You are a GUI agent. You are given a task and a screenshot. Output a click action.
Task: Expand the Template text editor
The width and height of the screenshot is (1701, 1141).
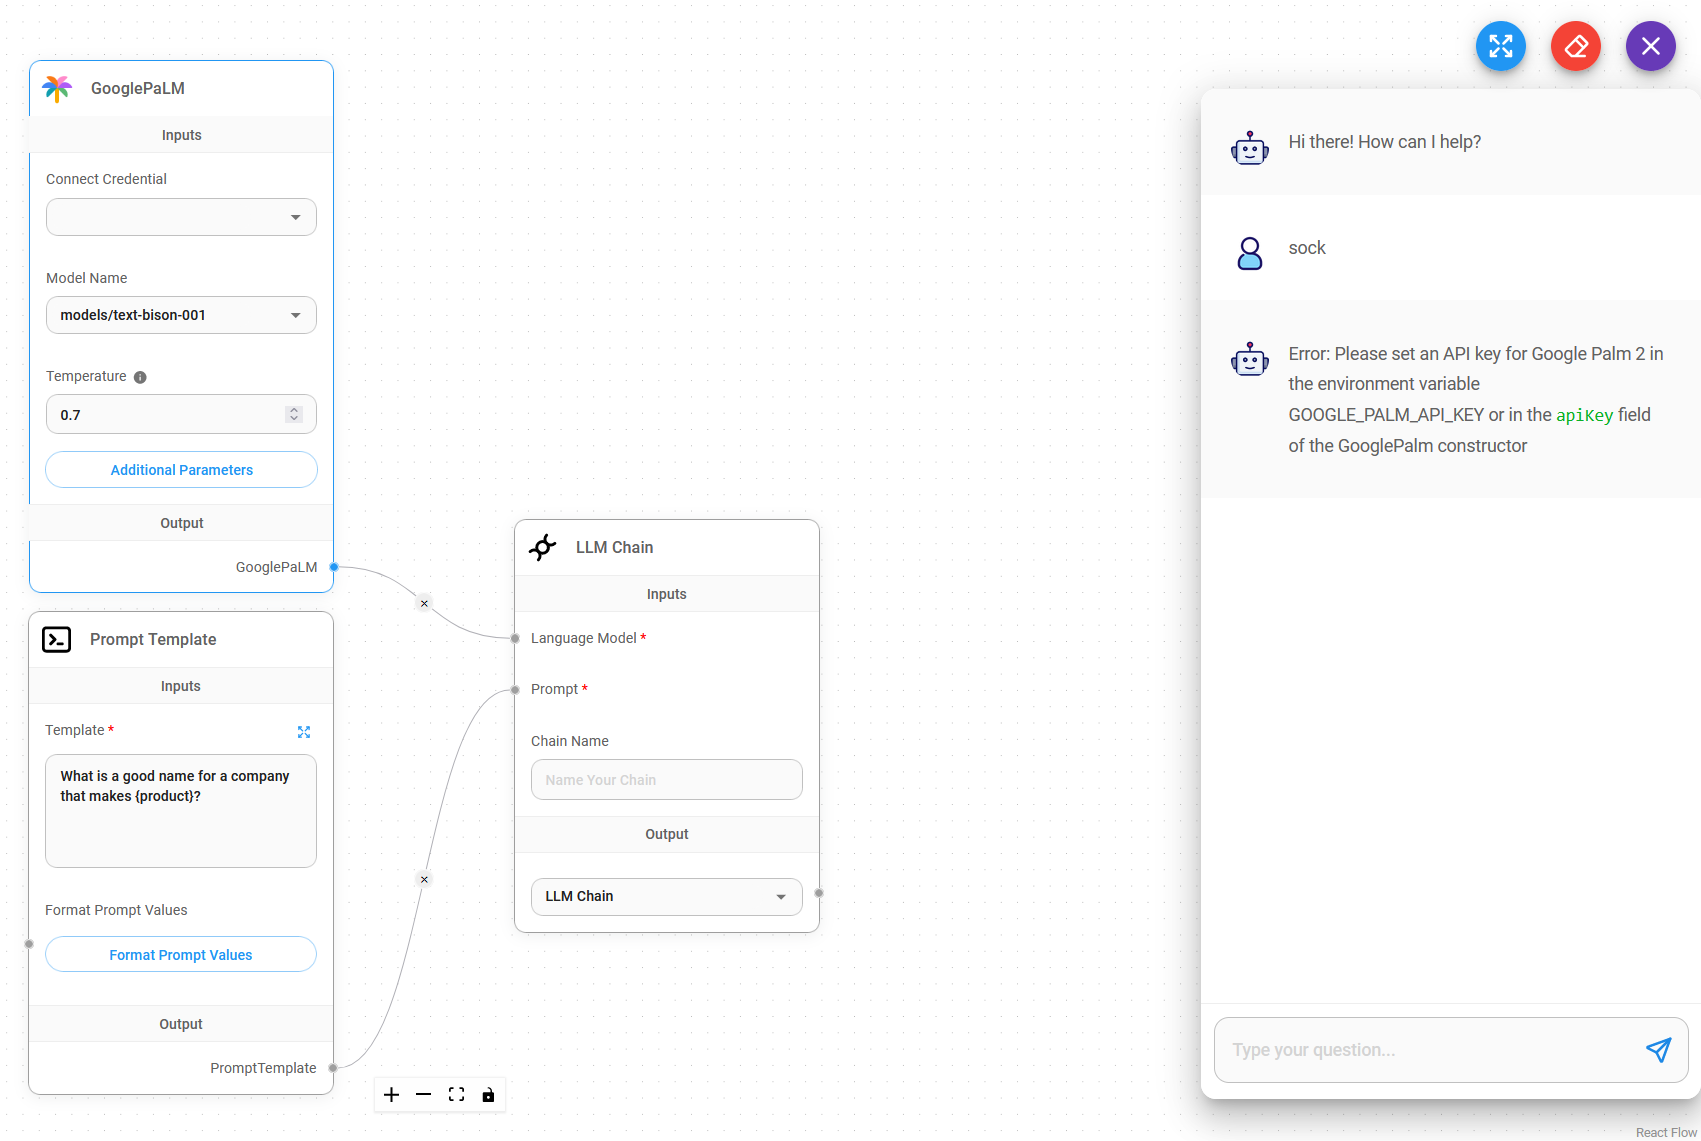(x=304, y=732)
